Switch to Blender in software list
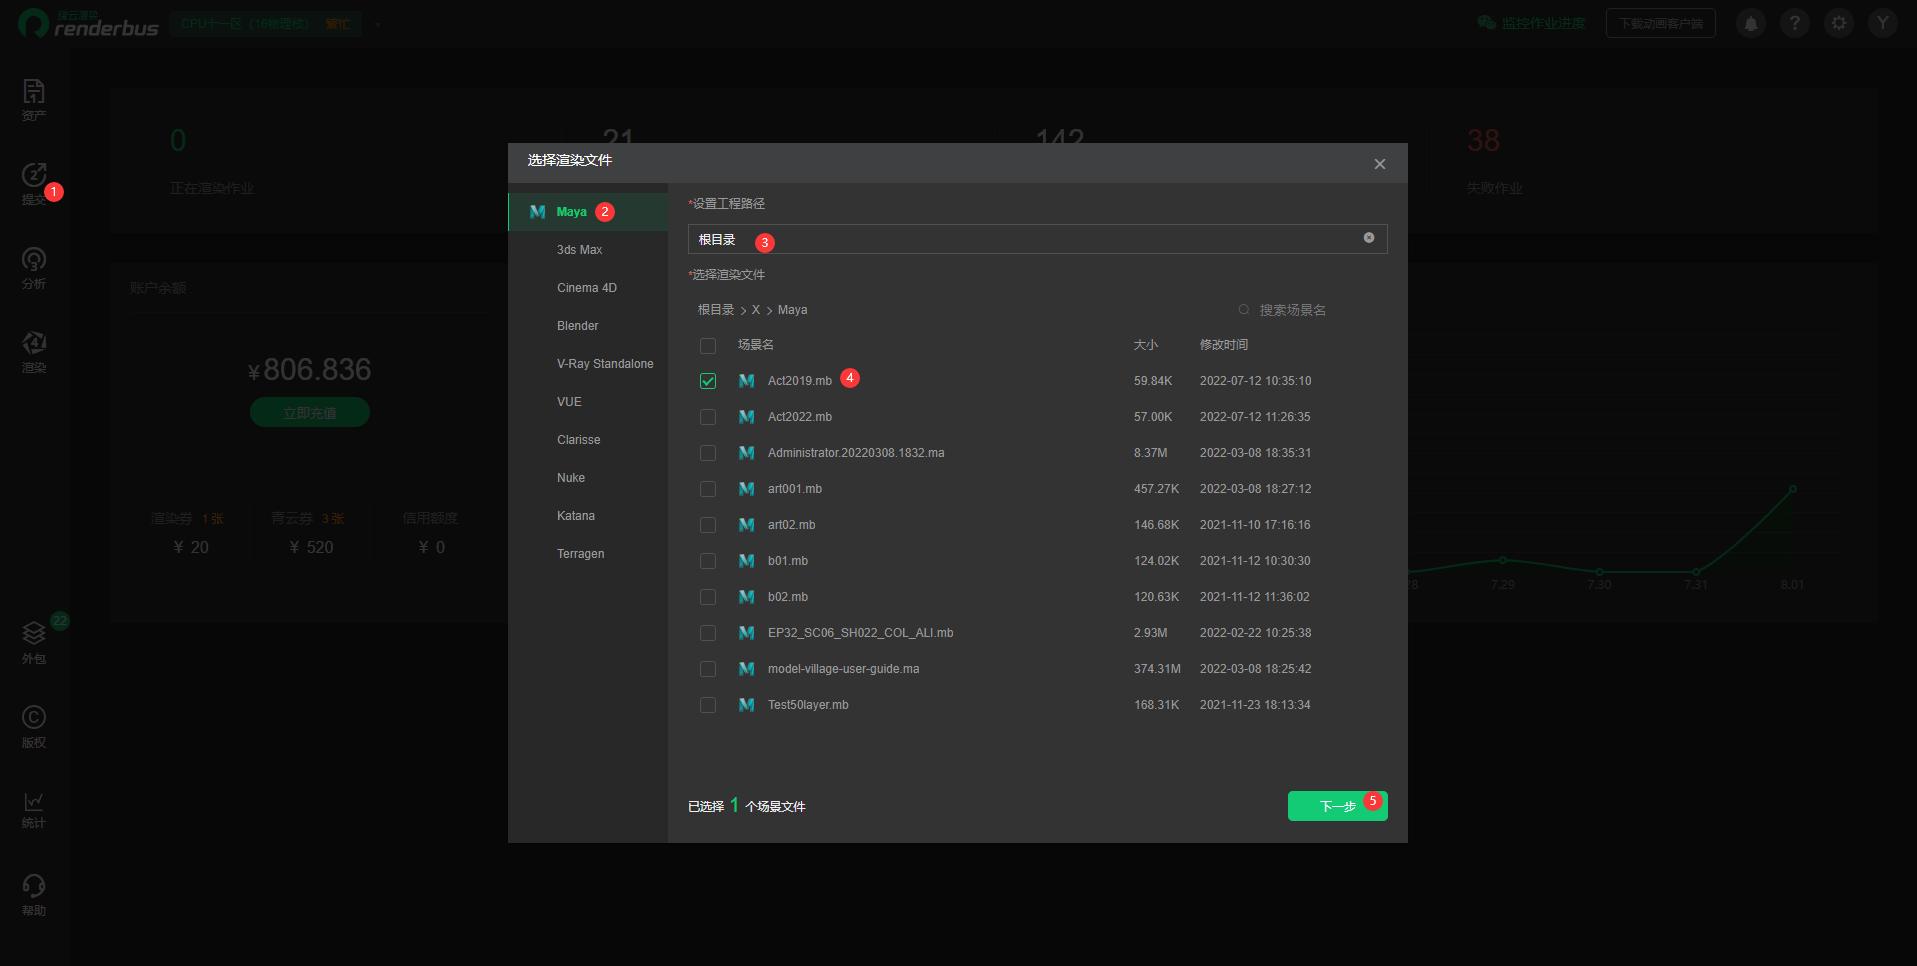This screenshot has height=966, width=1917. [578, 326]
